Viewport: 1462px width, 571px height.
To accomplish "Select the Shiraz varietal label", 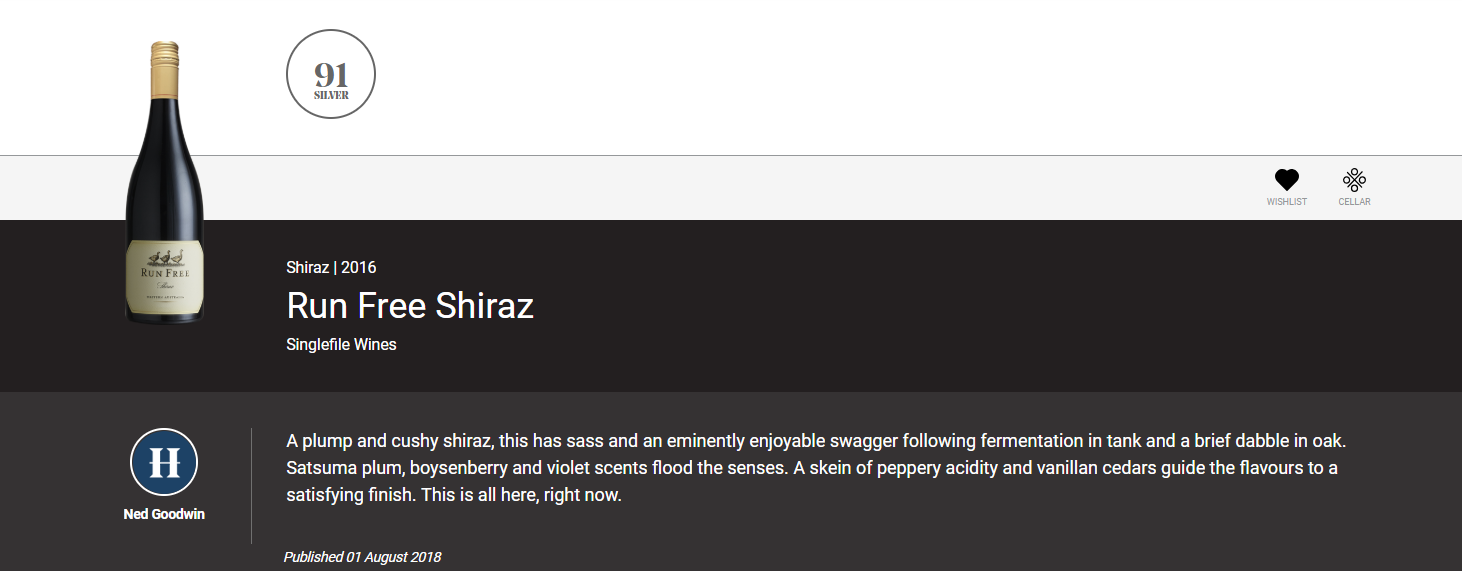I will tap(307, 267).
